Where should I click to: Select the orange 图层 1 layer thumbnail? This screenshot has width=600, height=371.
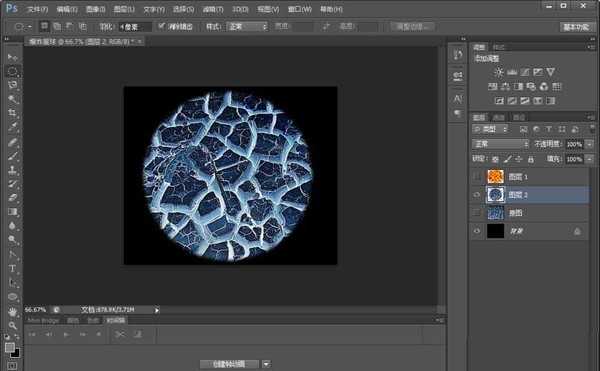[x=495, y=177]
